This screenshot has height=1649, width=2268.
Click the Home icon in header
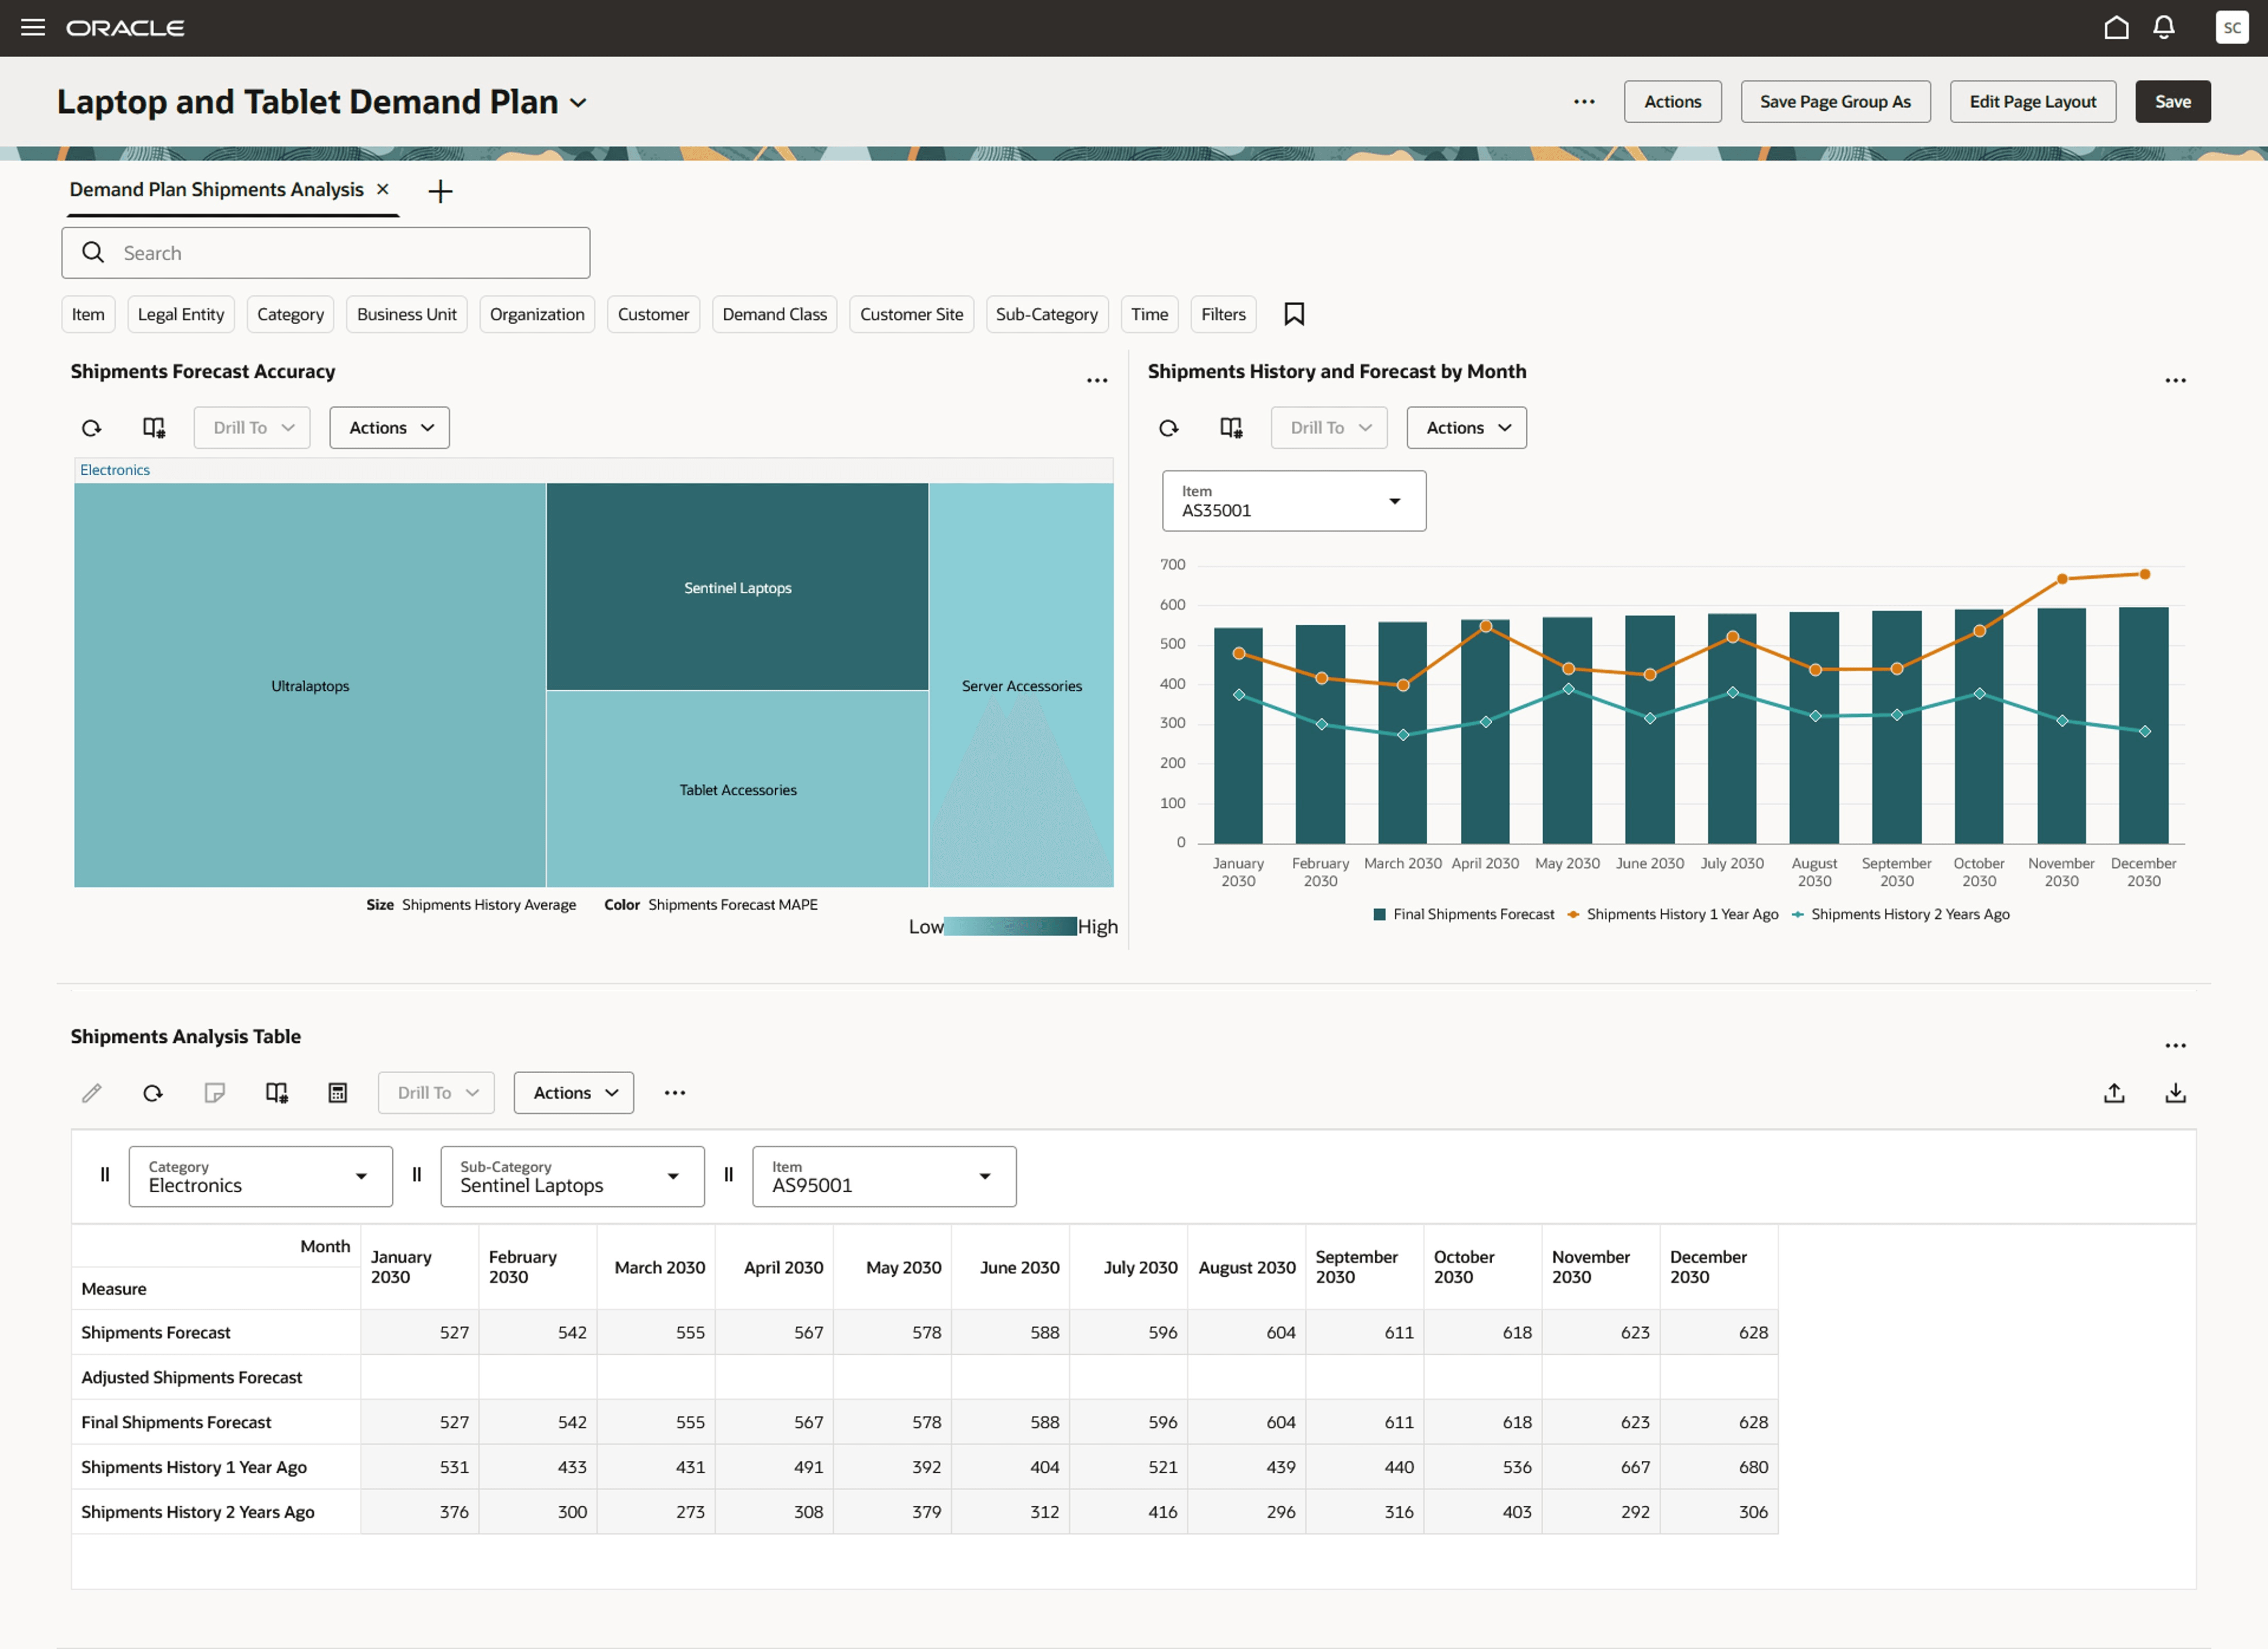pos(2116,27)
